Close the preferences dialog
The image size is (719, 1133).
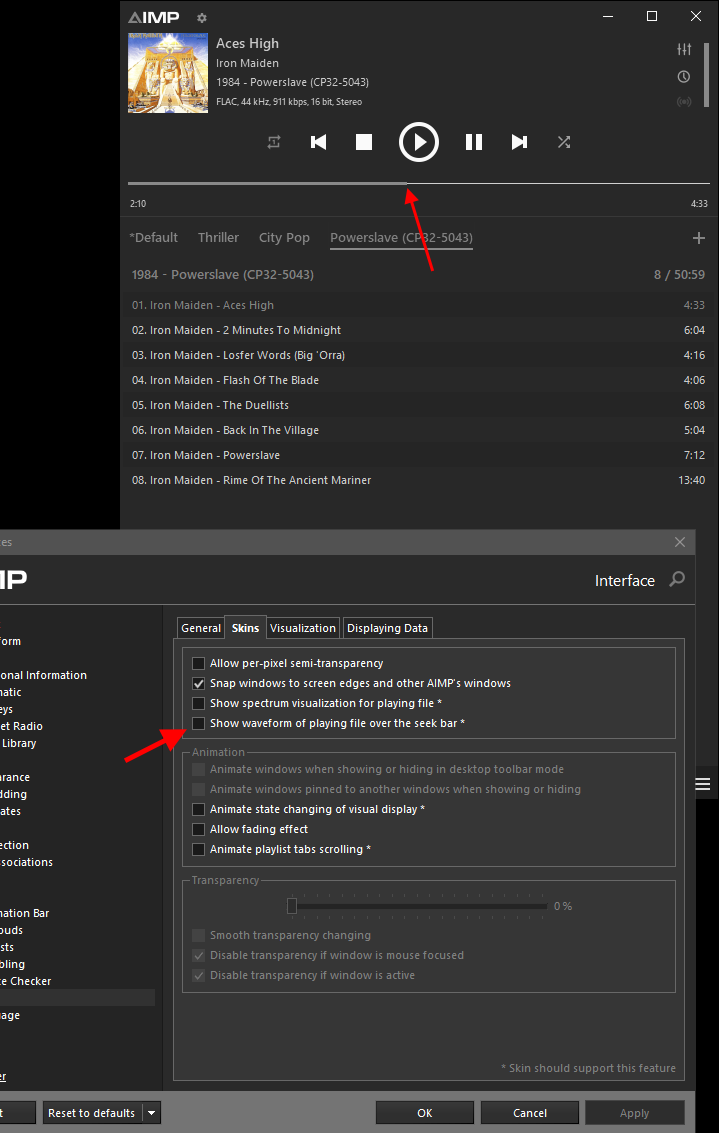[680, 542]
